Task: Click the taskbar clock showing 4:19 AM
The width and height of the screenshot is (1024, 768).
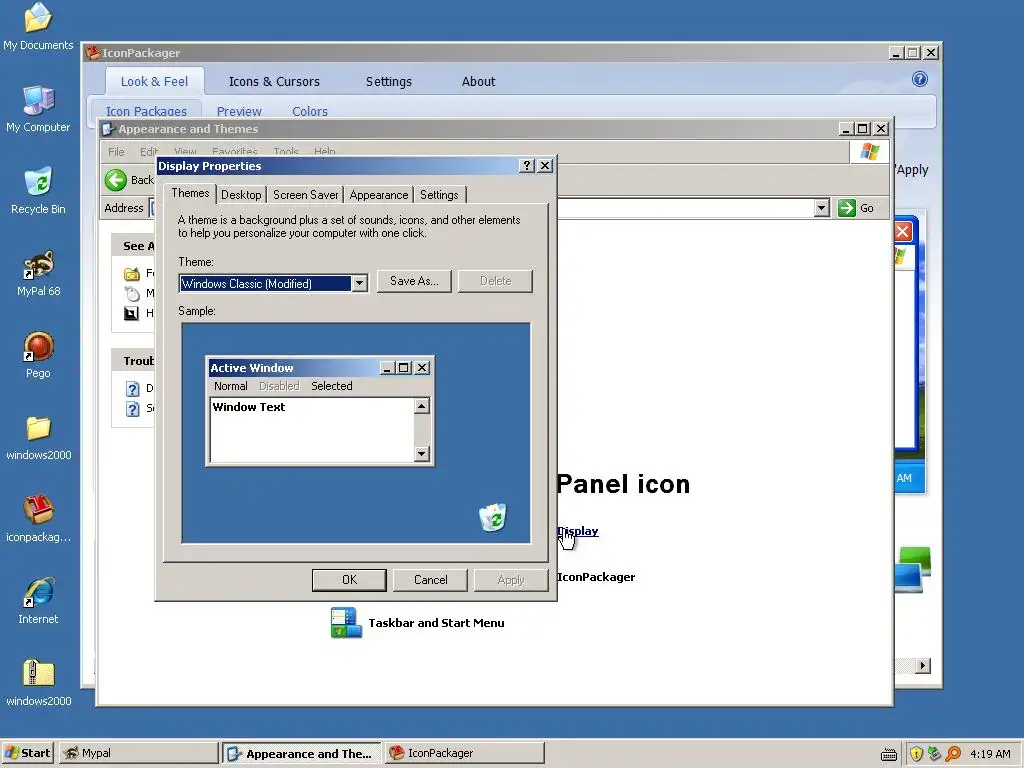Action: tap(991, 754)
